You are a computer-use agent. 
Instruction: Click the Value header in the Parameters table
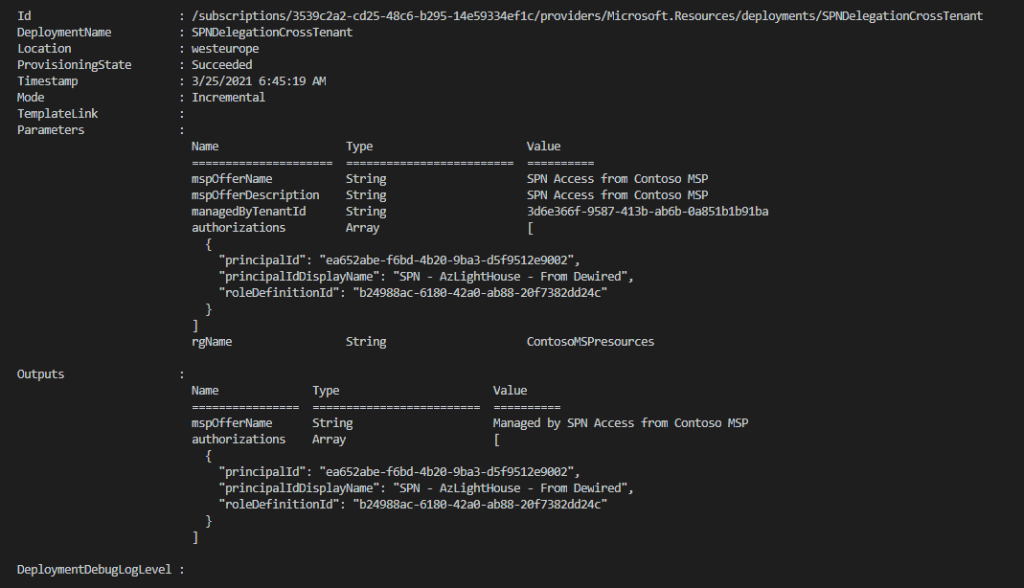(x=544, y=146)
